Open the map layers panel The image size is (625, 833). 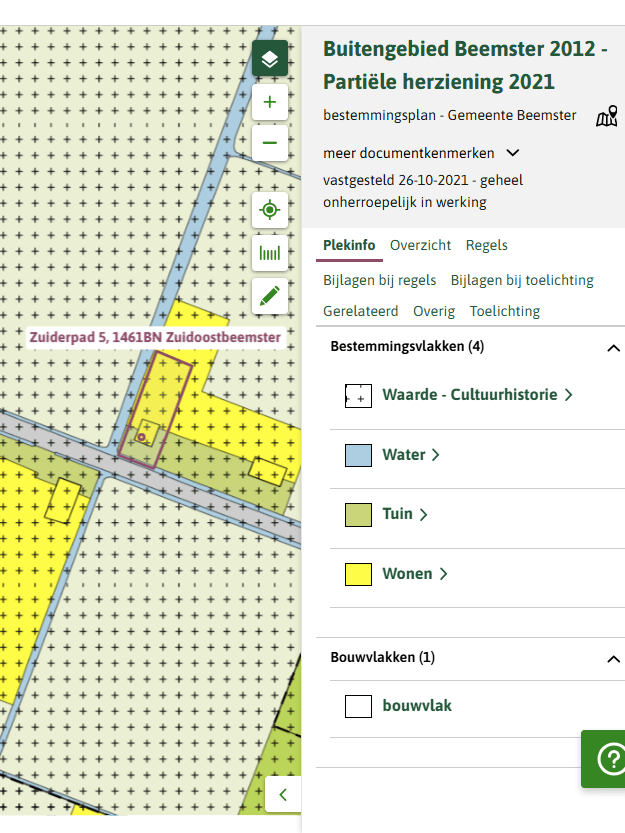click(269, 59)
